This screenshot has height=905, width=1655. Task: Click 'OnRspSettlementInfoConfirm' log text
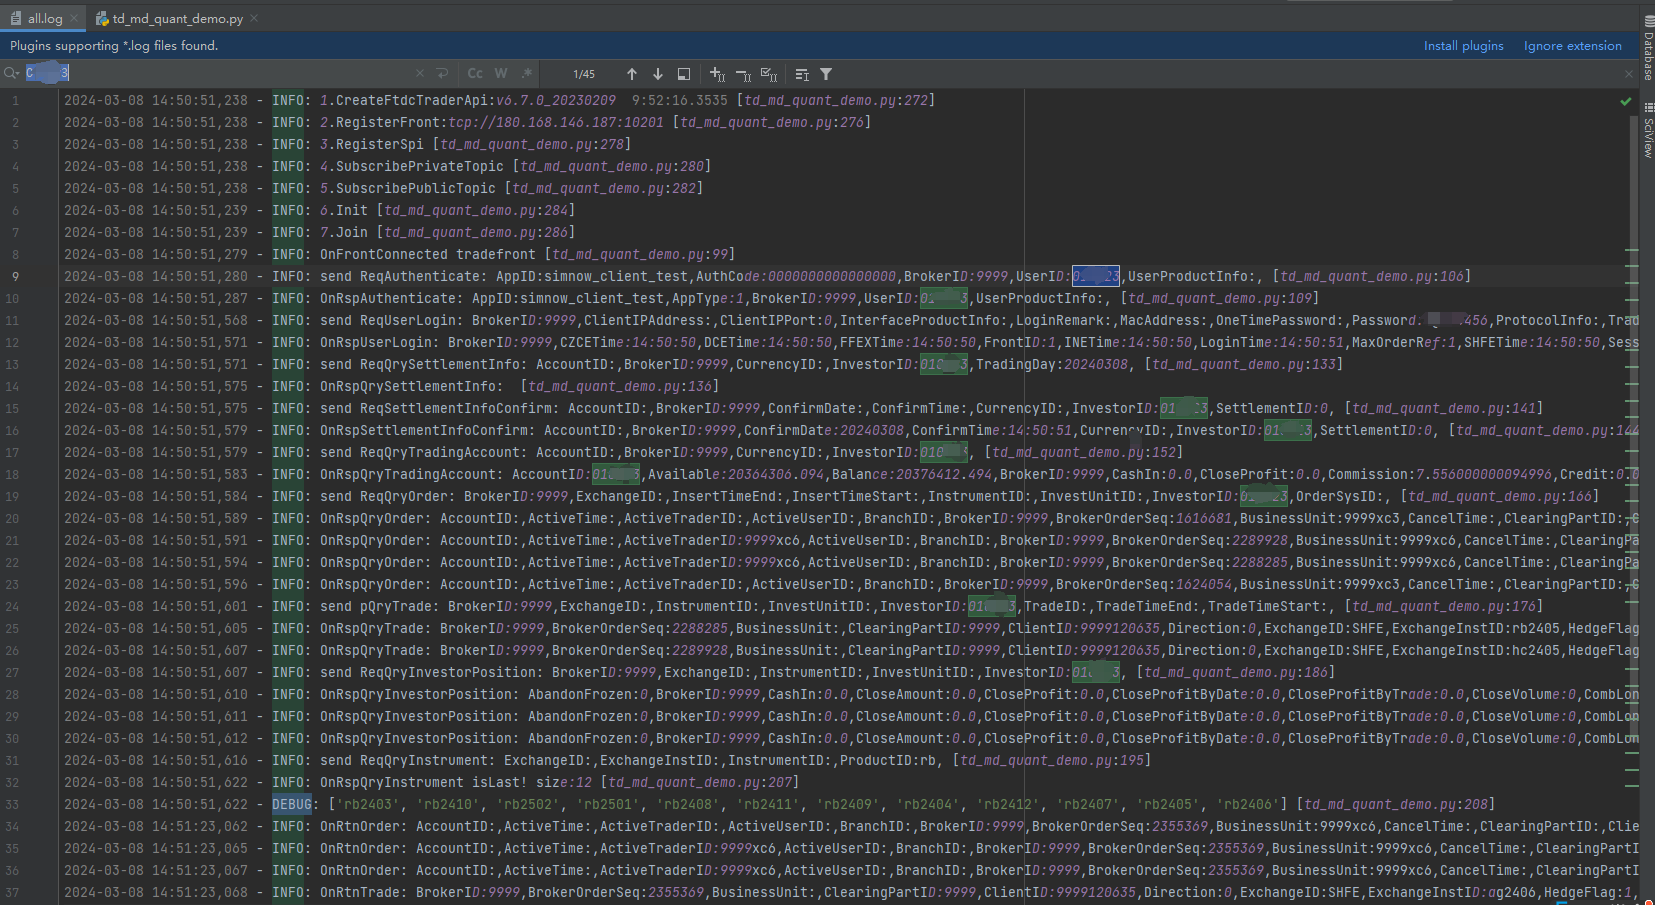(x=424, y=430)
